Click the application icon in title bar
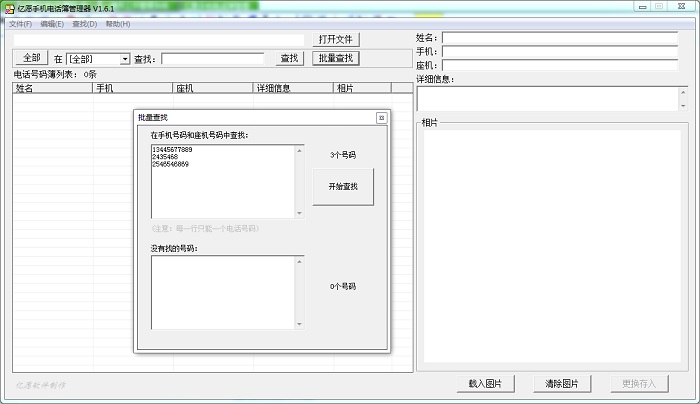This screenshot has height=404, width=700. coord(10,8)
